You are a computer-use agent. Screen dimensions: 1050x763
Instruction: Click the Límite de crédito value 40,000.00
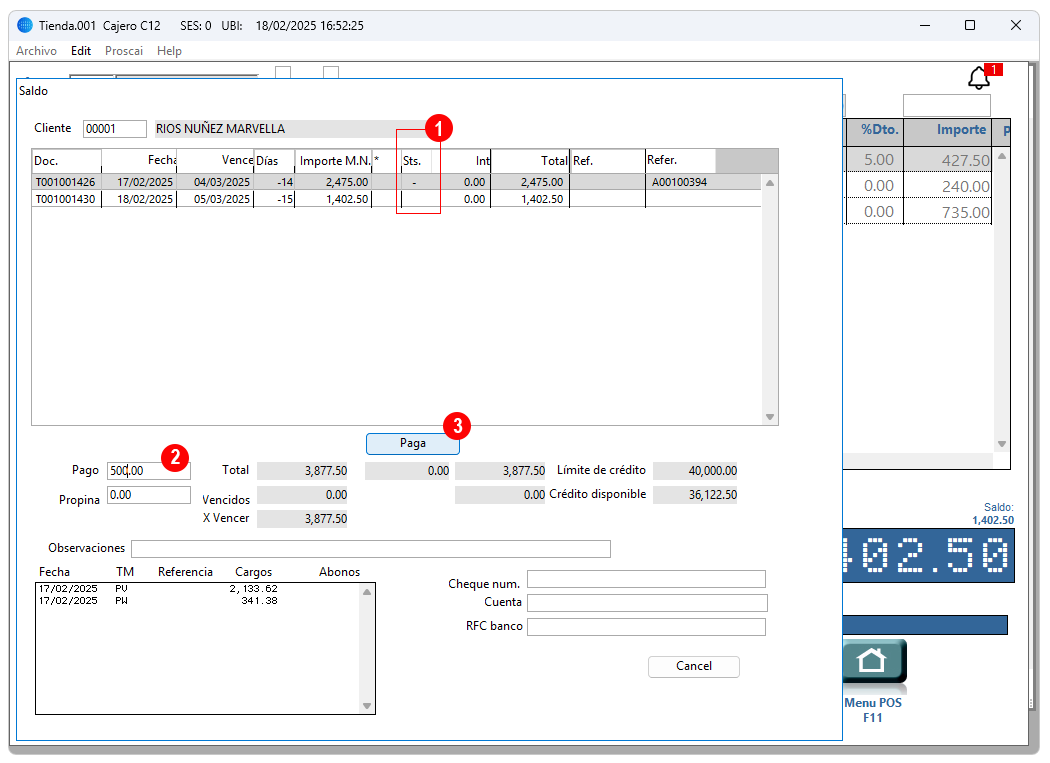(695, 471)
